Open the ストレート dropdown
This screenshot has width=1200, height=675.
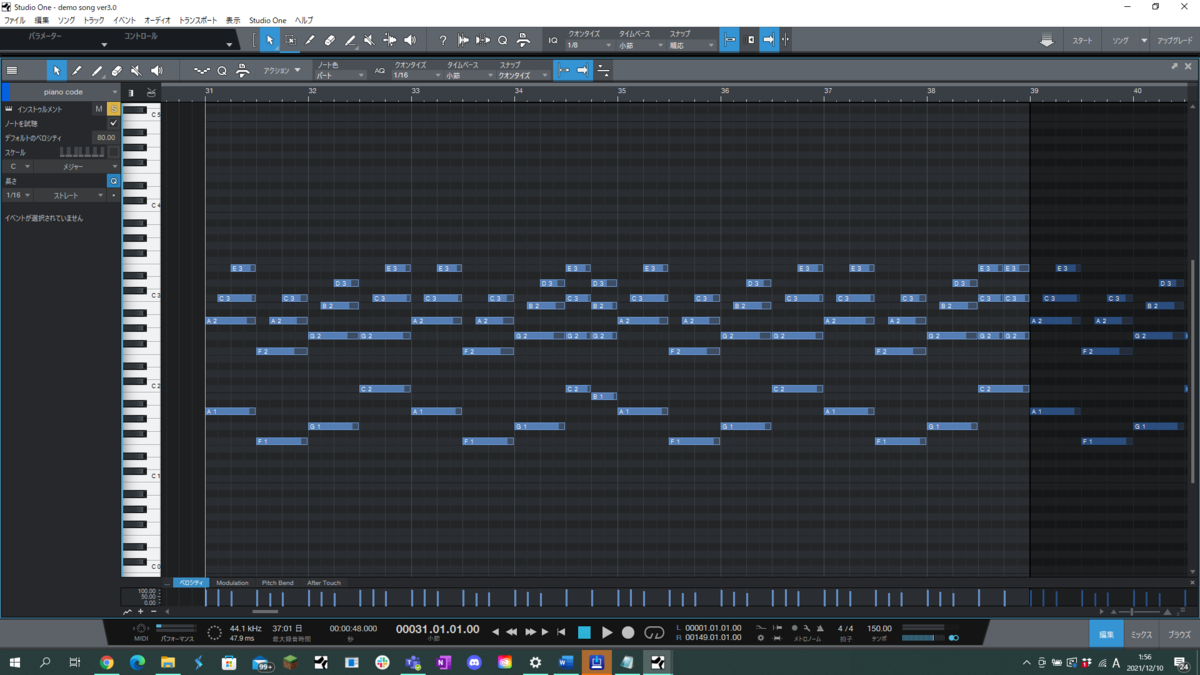[71, 196]
